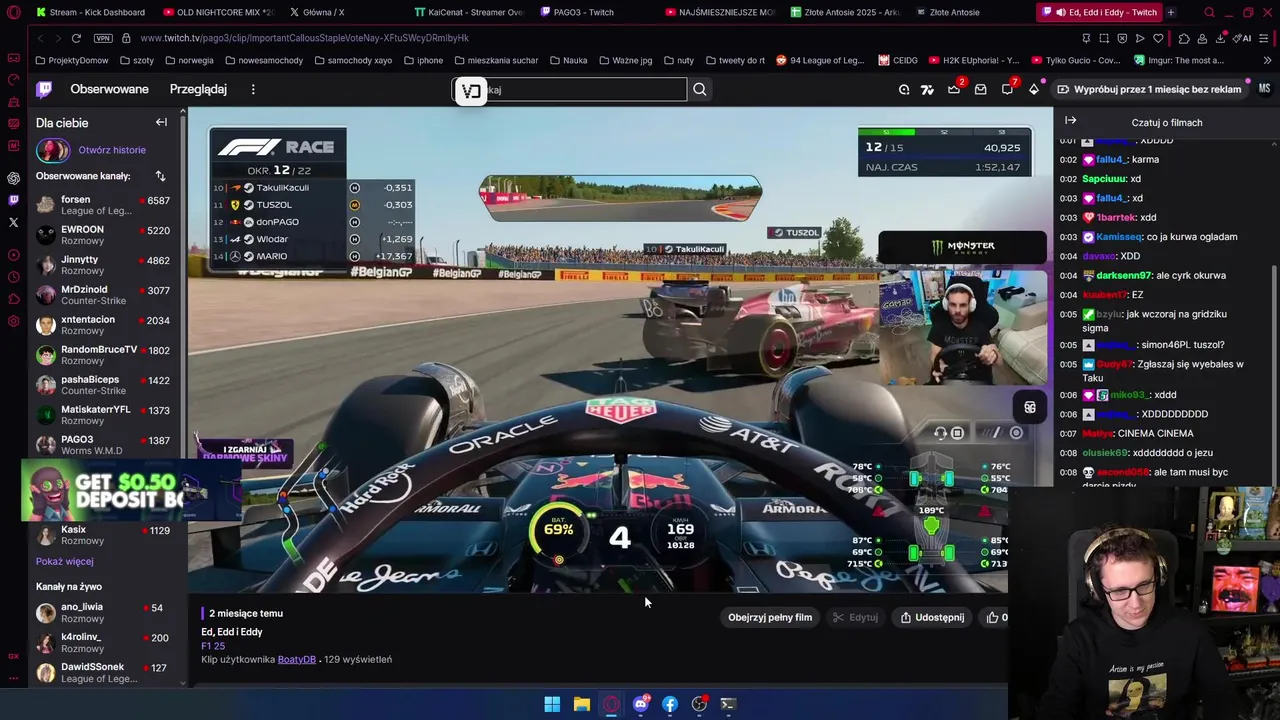Open new browser tab with plus
The width and height of the screenshot is (1280, 720).
1171,12
